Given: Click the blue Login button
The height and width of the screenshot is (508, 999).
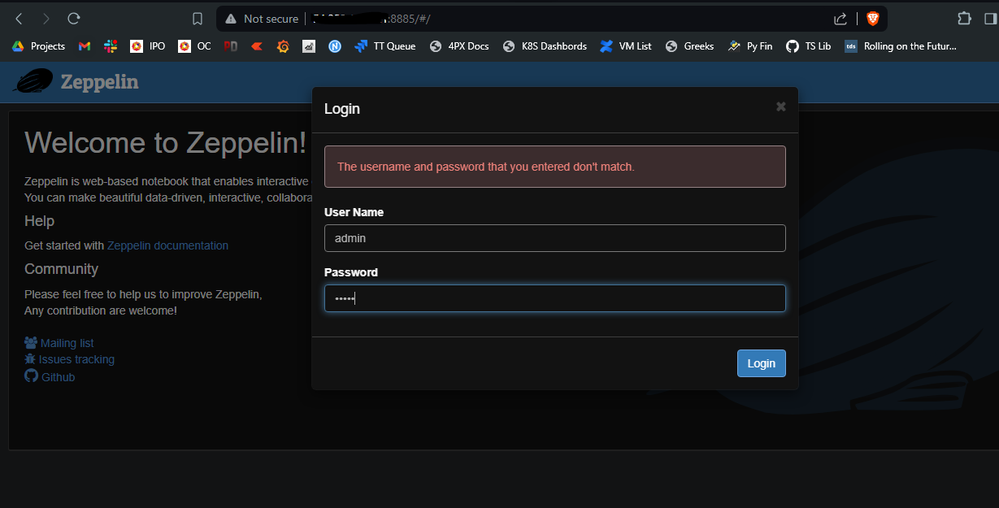Looking at the screenshot, I should click(761, 363).
